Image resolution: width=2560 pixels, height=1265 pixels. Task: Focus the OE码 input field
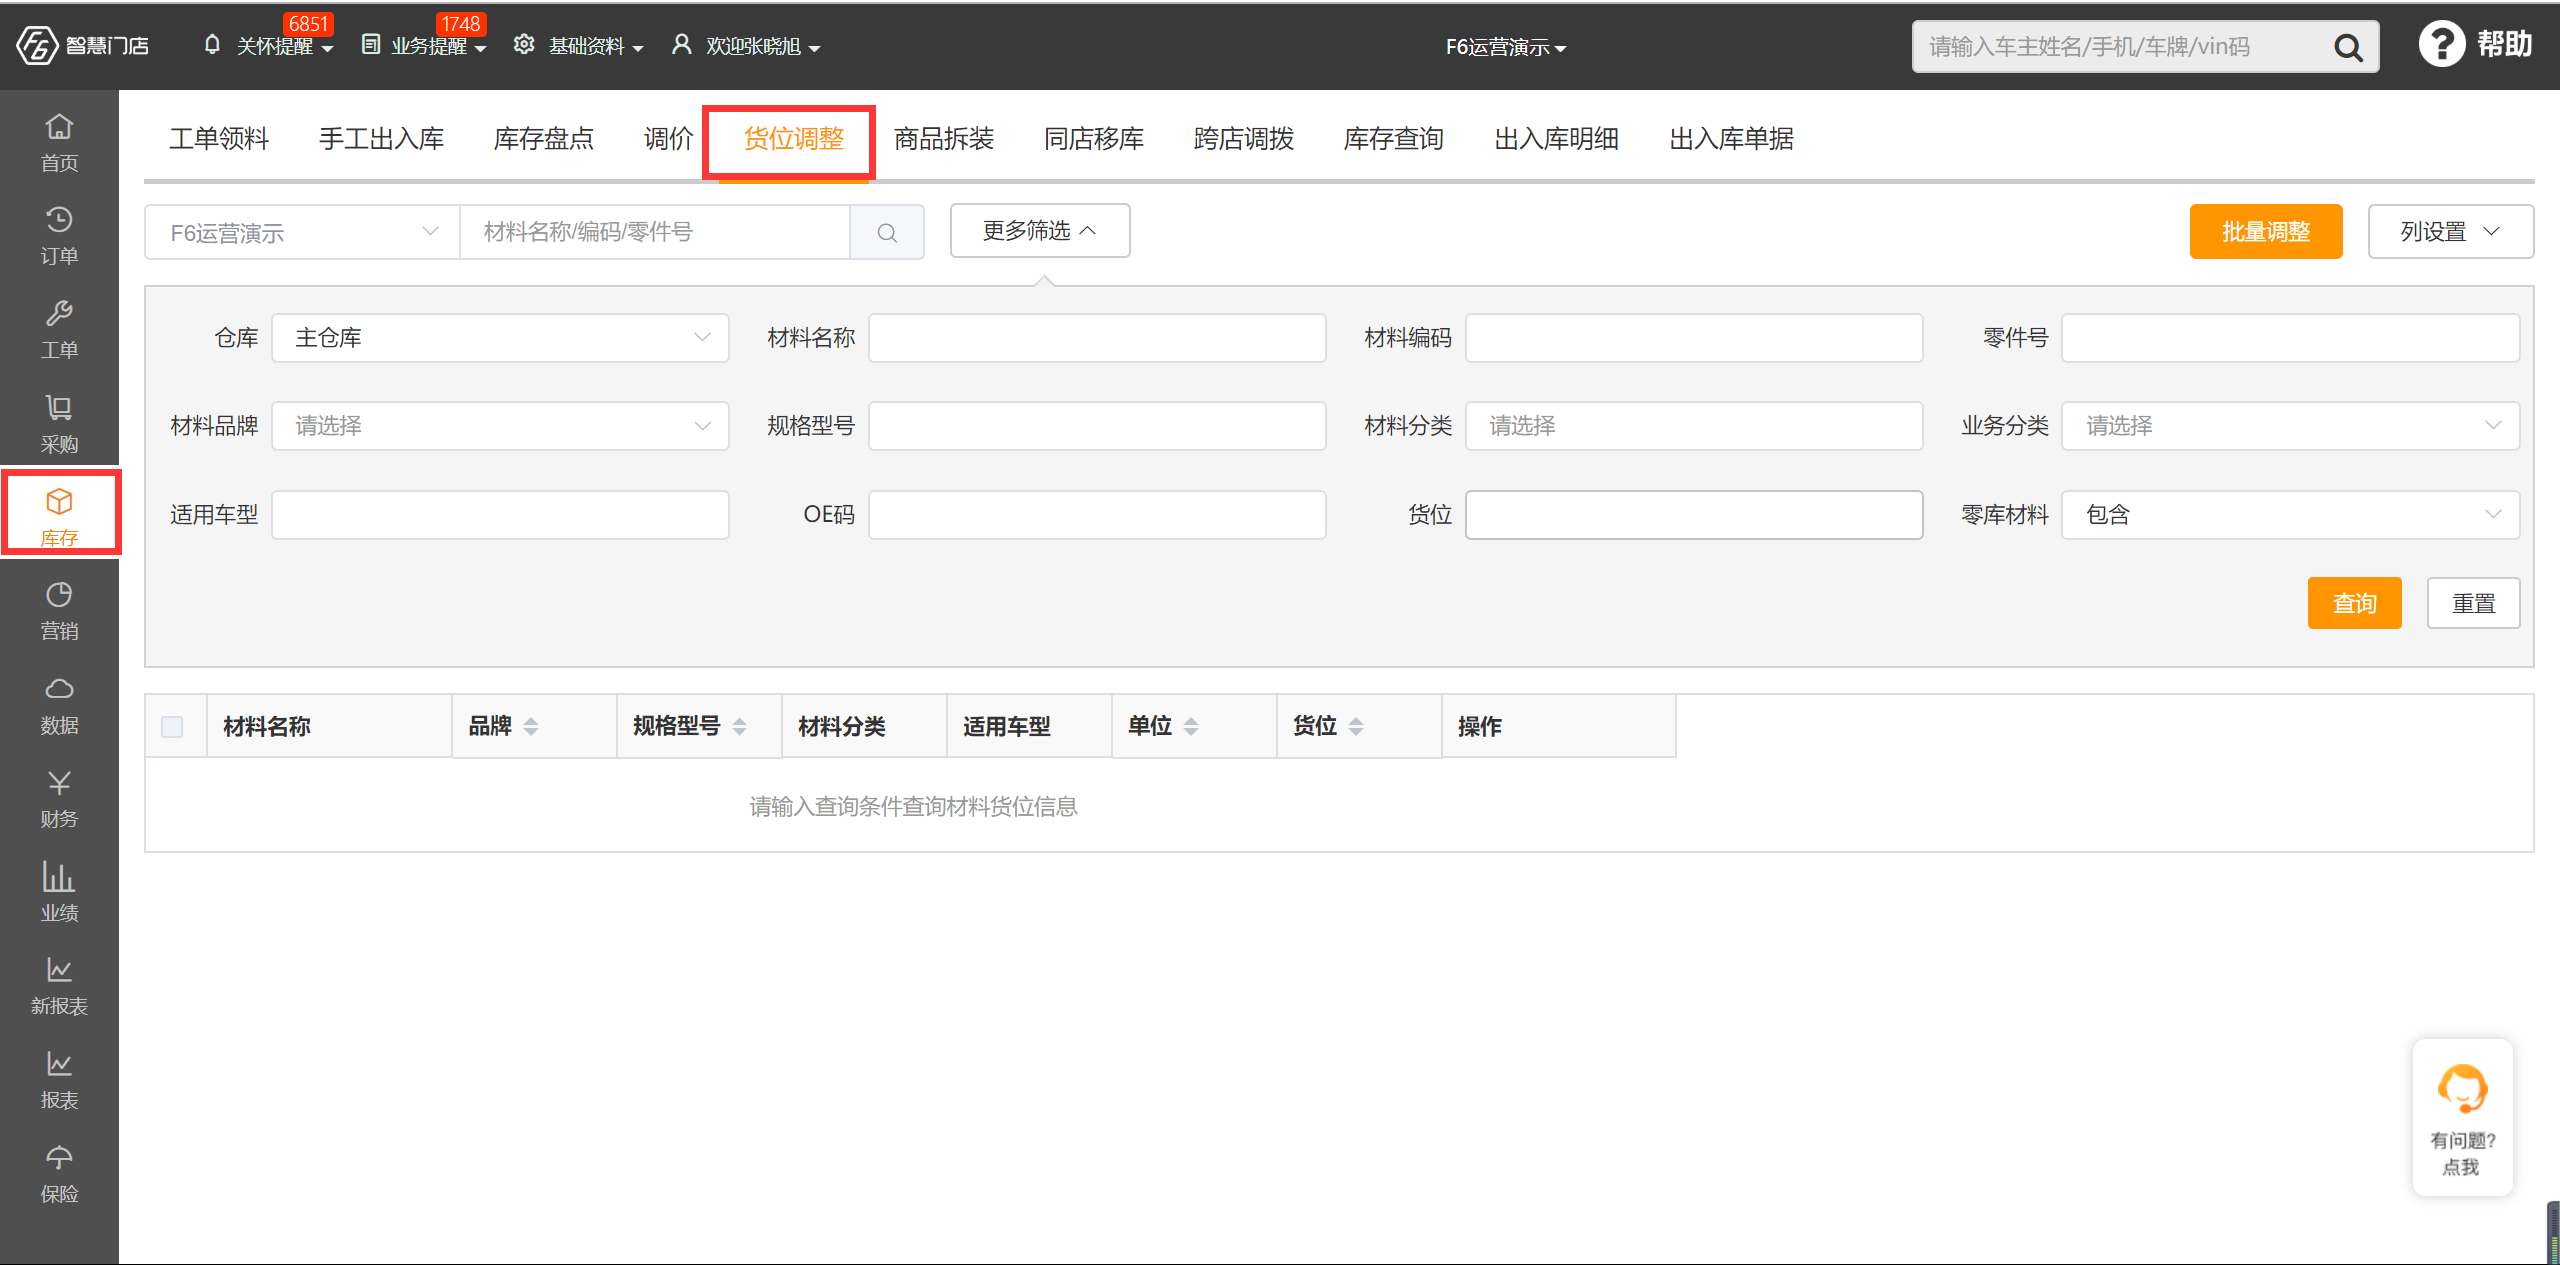[x=1097, y=515]
